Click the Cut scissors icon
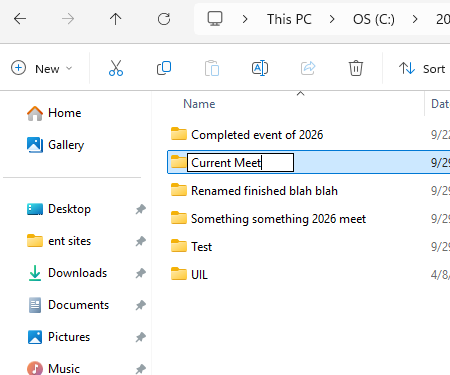This screenshot has width=450, height=375. pyautogui.click(x=116, y=68)
